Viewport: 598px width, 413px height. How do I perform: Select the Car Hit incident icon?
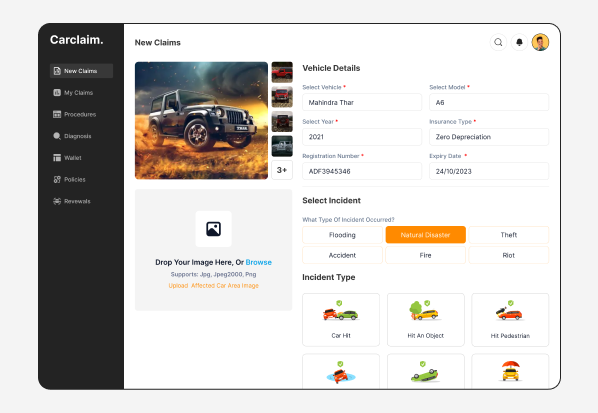tap(341, 312)
